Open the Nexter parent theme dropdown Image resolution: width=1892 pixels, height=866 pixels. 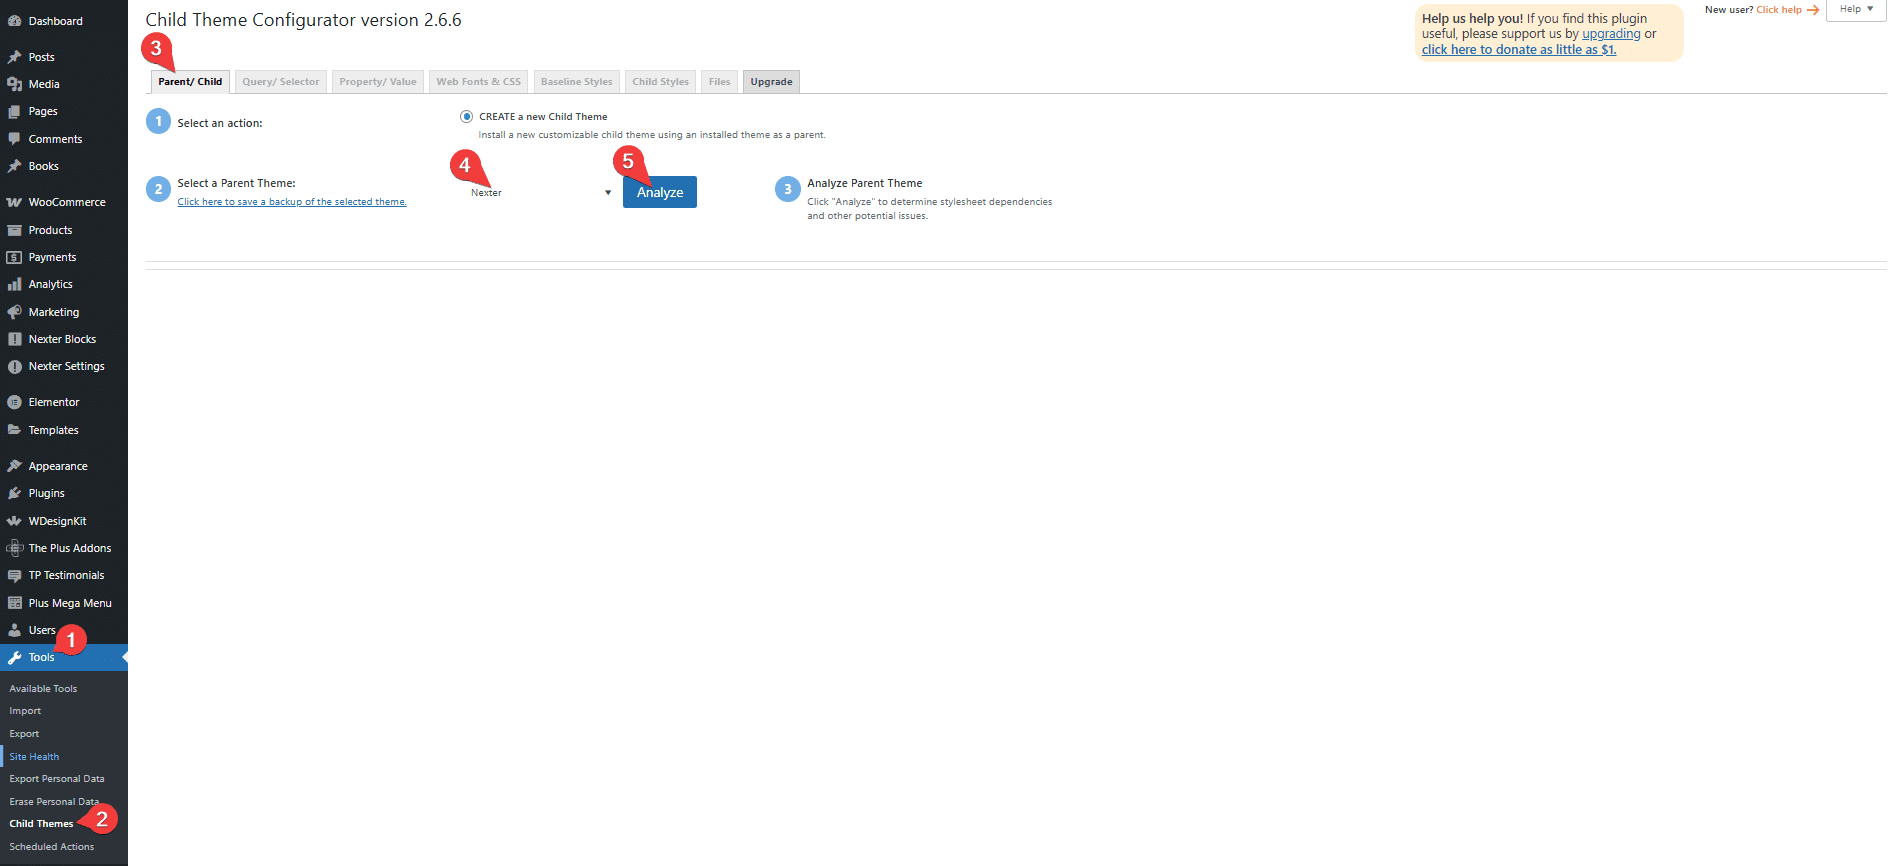pos(540,192)
